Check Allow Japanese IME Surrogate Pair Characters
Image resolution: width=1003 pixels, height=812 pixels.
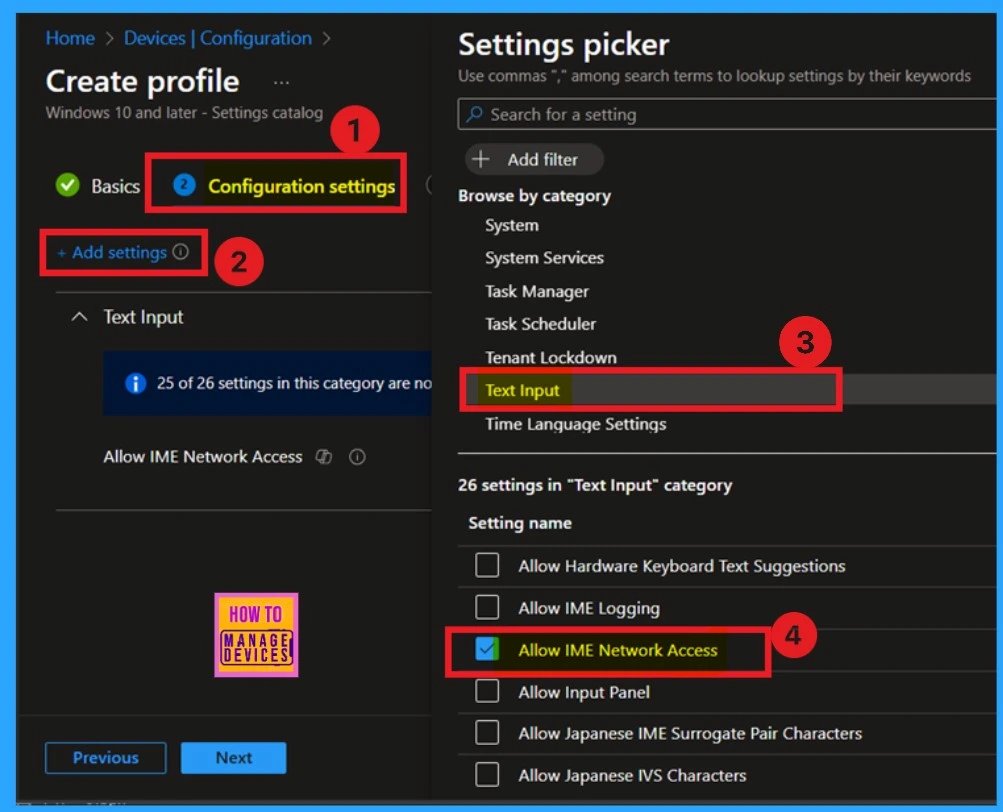(x=487, y=733)
